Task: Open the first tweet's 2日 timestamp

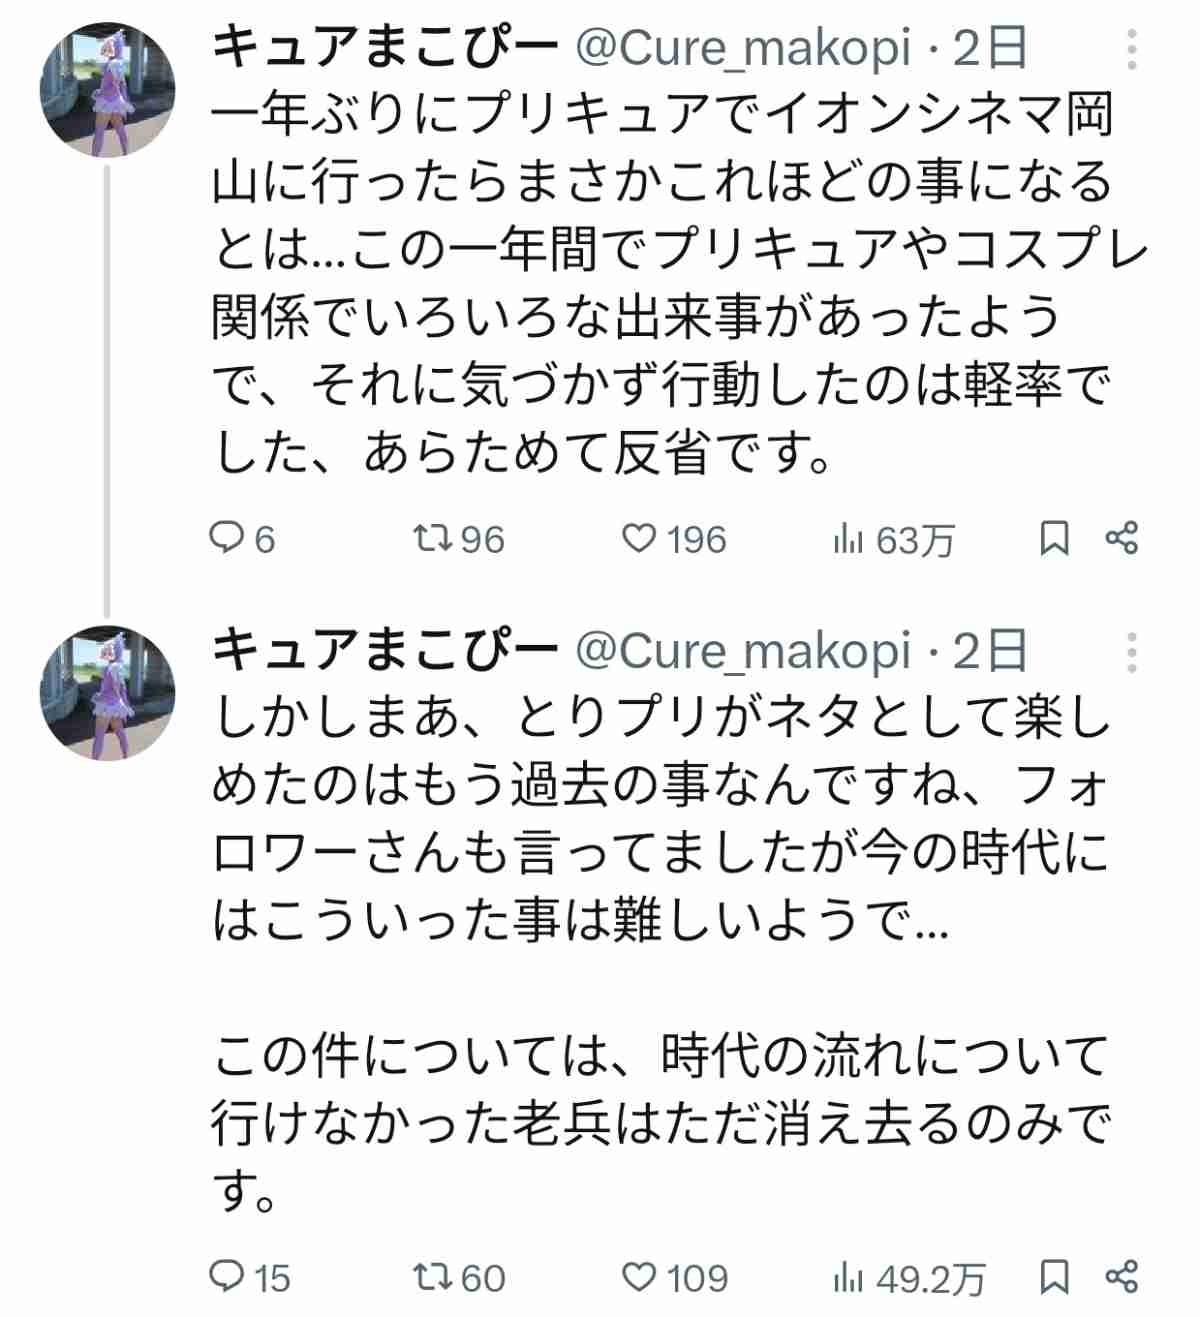Action: click(989, 48)
